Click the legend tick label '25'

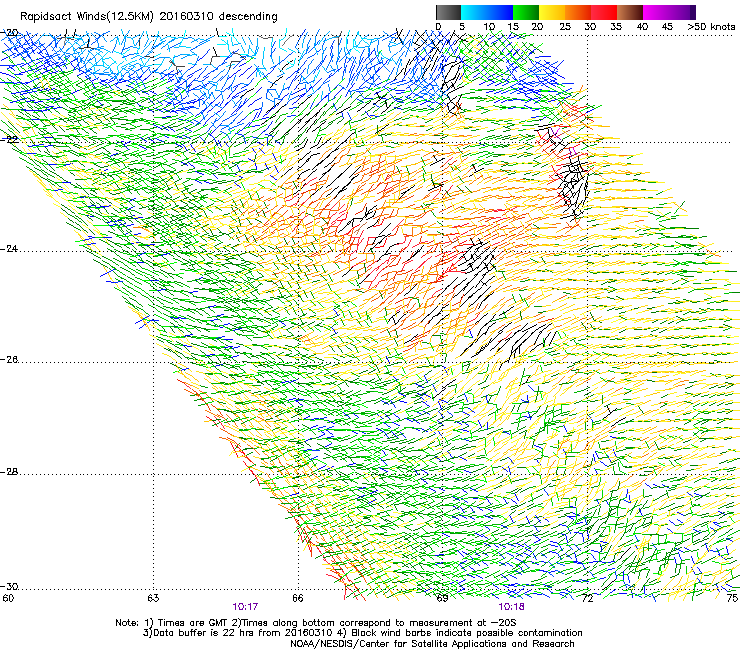click(x=565, y=27)
